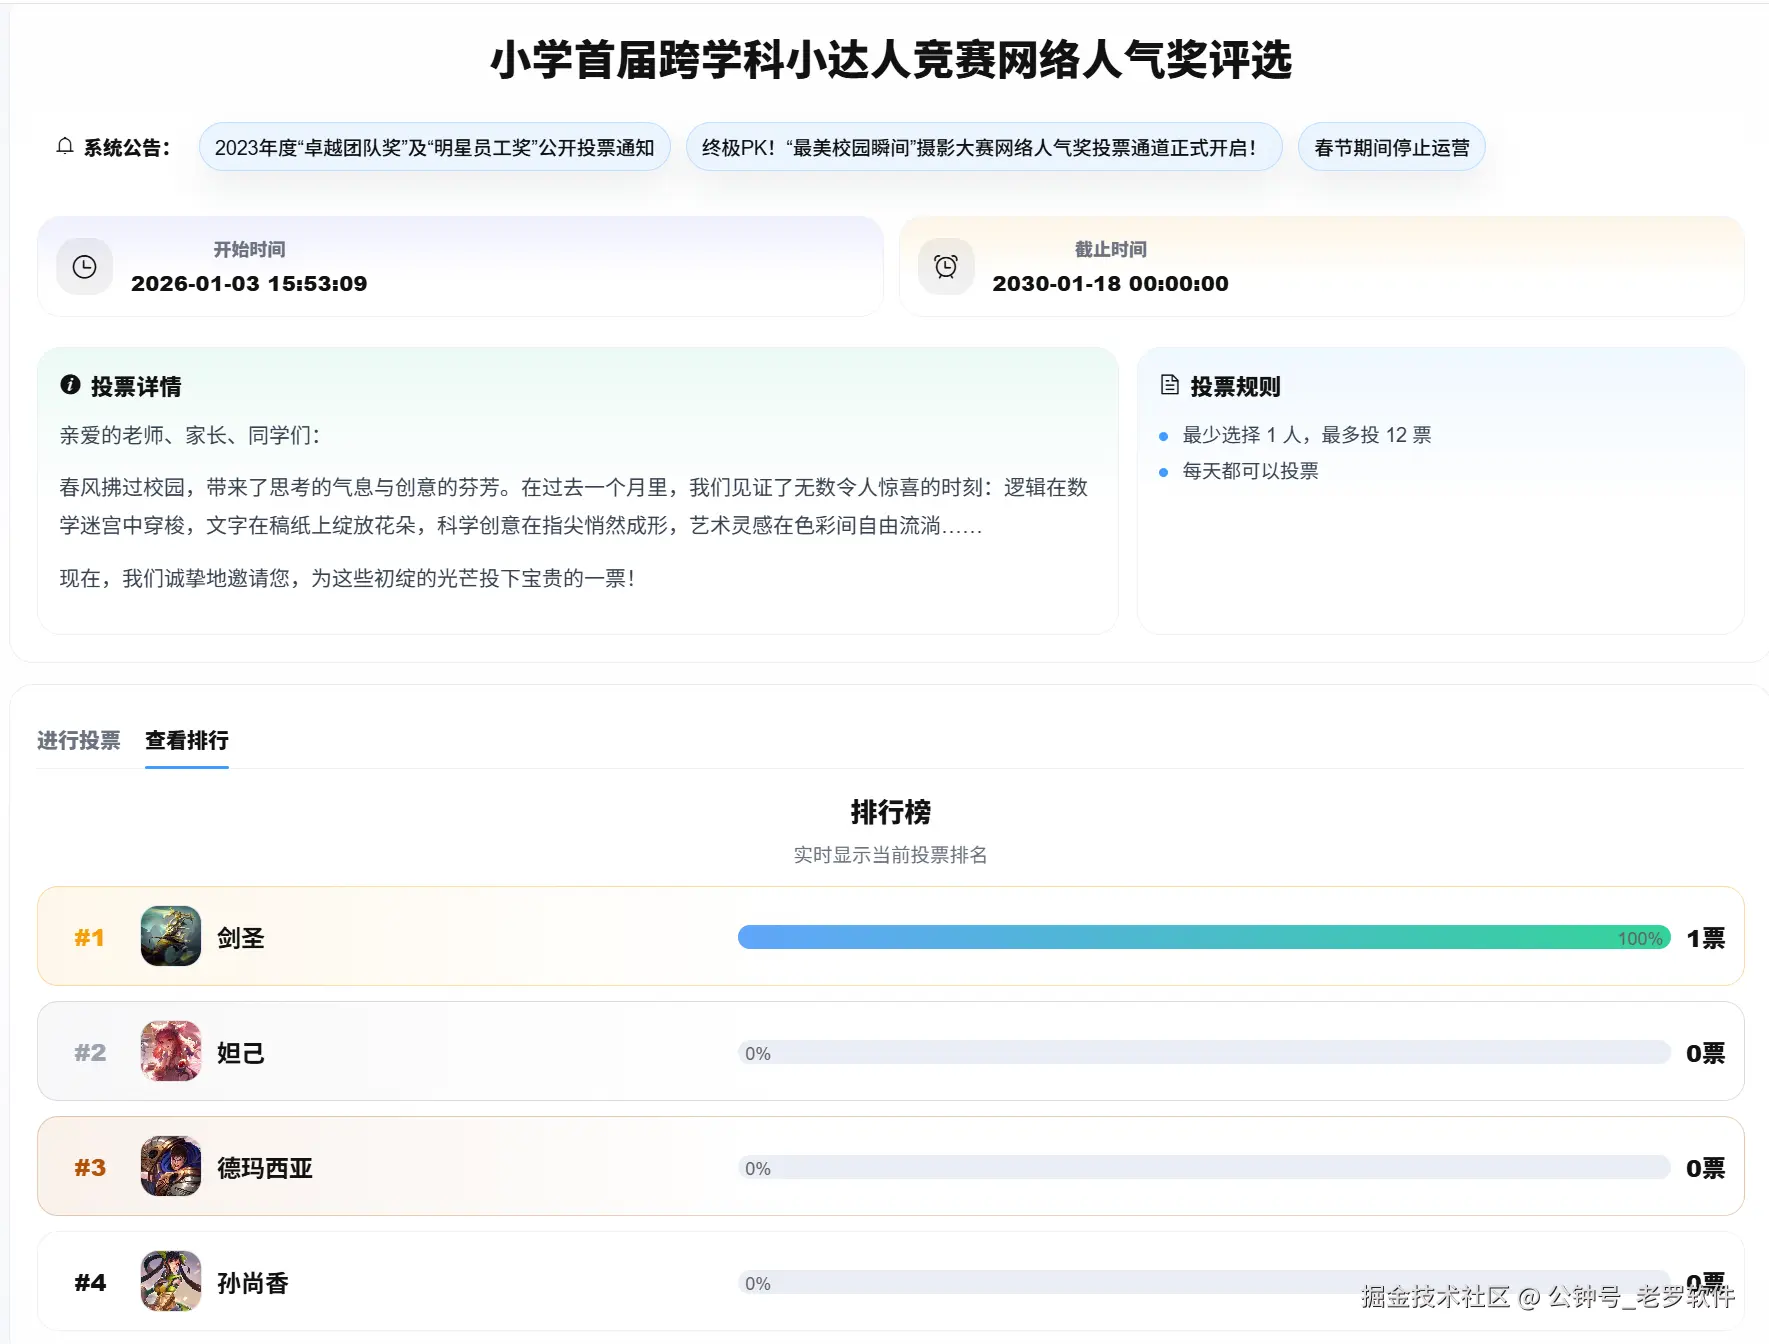Screen dimensions: 1769x1344
Task: Click the #2 rank badge
Action: point(90,1053)
